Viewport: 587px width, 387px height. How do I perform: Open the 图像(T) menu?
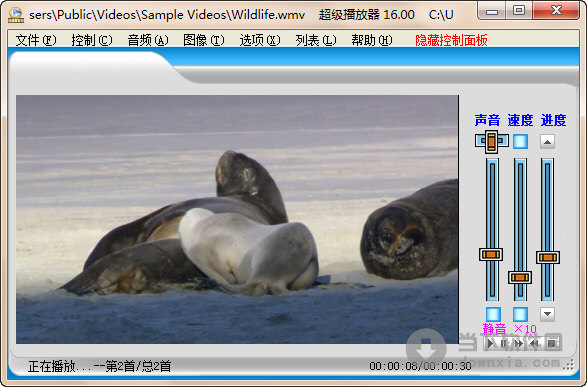click(x=204, y=40)
